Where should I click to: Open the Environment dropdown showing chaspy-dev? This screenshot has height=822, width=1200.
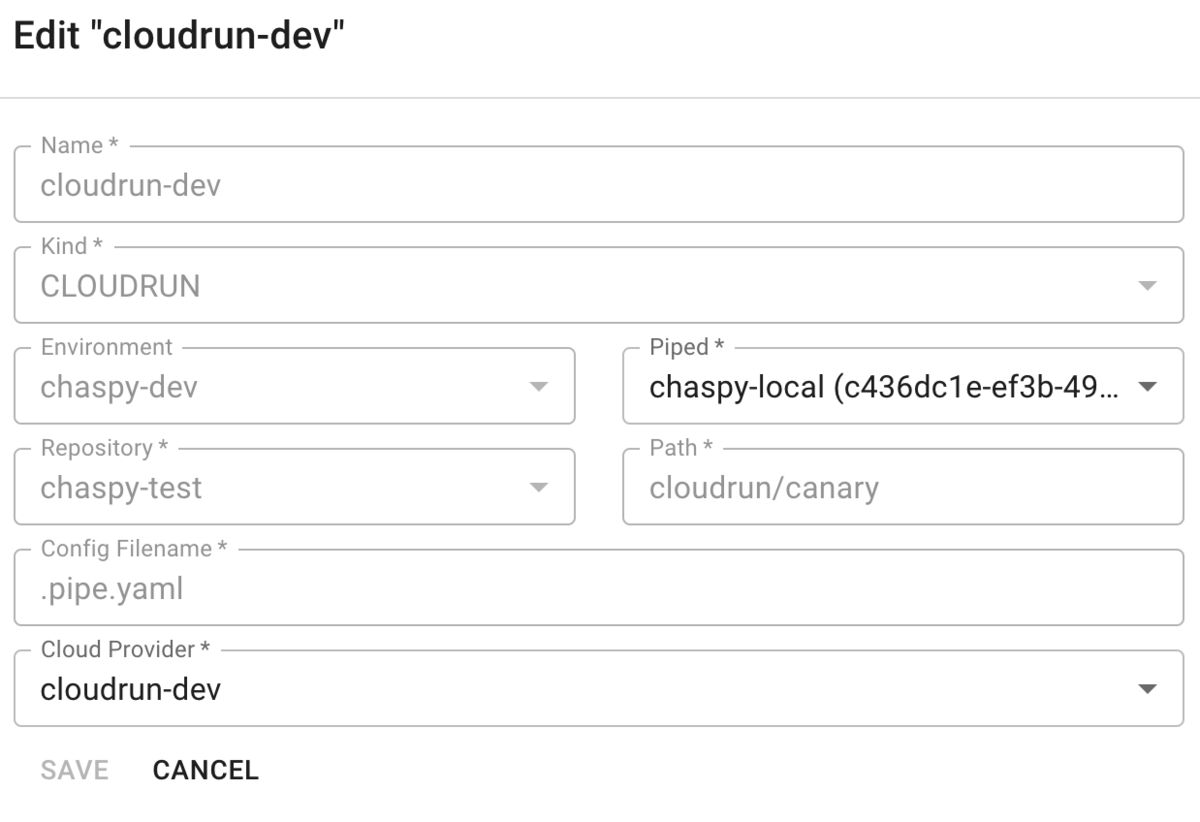tap(294, 386)
